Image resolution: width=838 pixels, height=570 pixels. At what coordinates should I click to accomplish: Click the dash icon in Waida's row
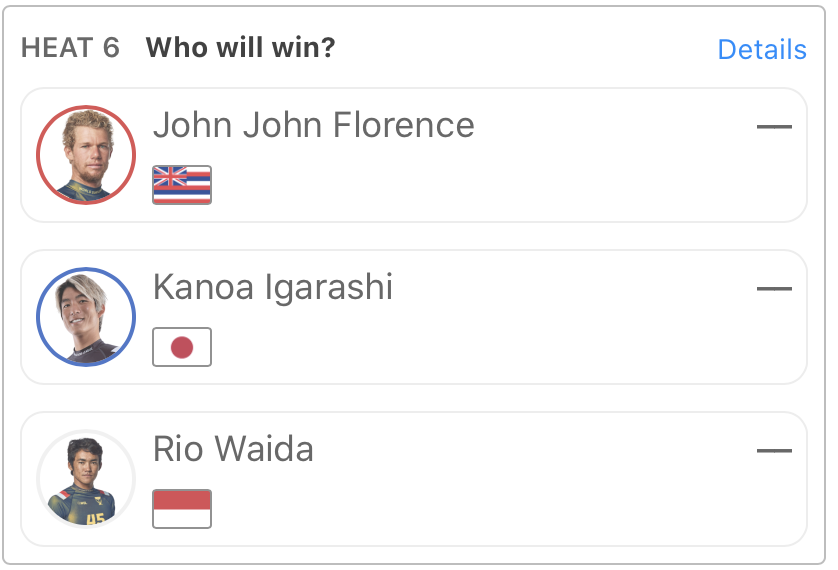pyautogui.click(x=774, y=451)
